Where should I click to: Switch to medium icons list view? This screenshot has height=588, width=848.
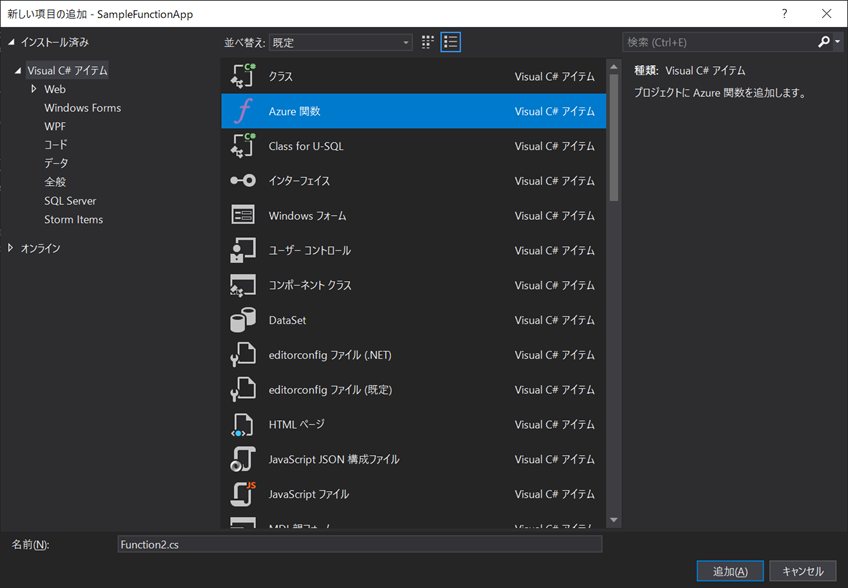[450, 42]
